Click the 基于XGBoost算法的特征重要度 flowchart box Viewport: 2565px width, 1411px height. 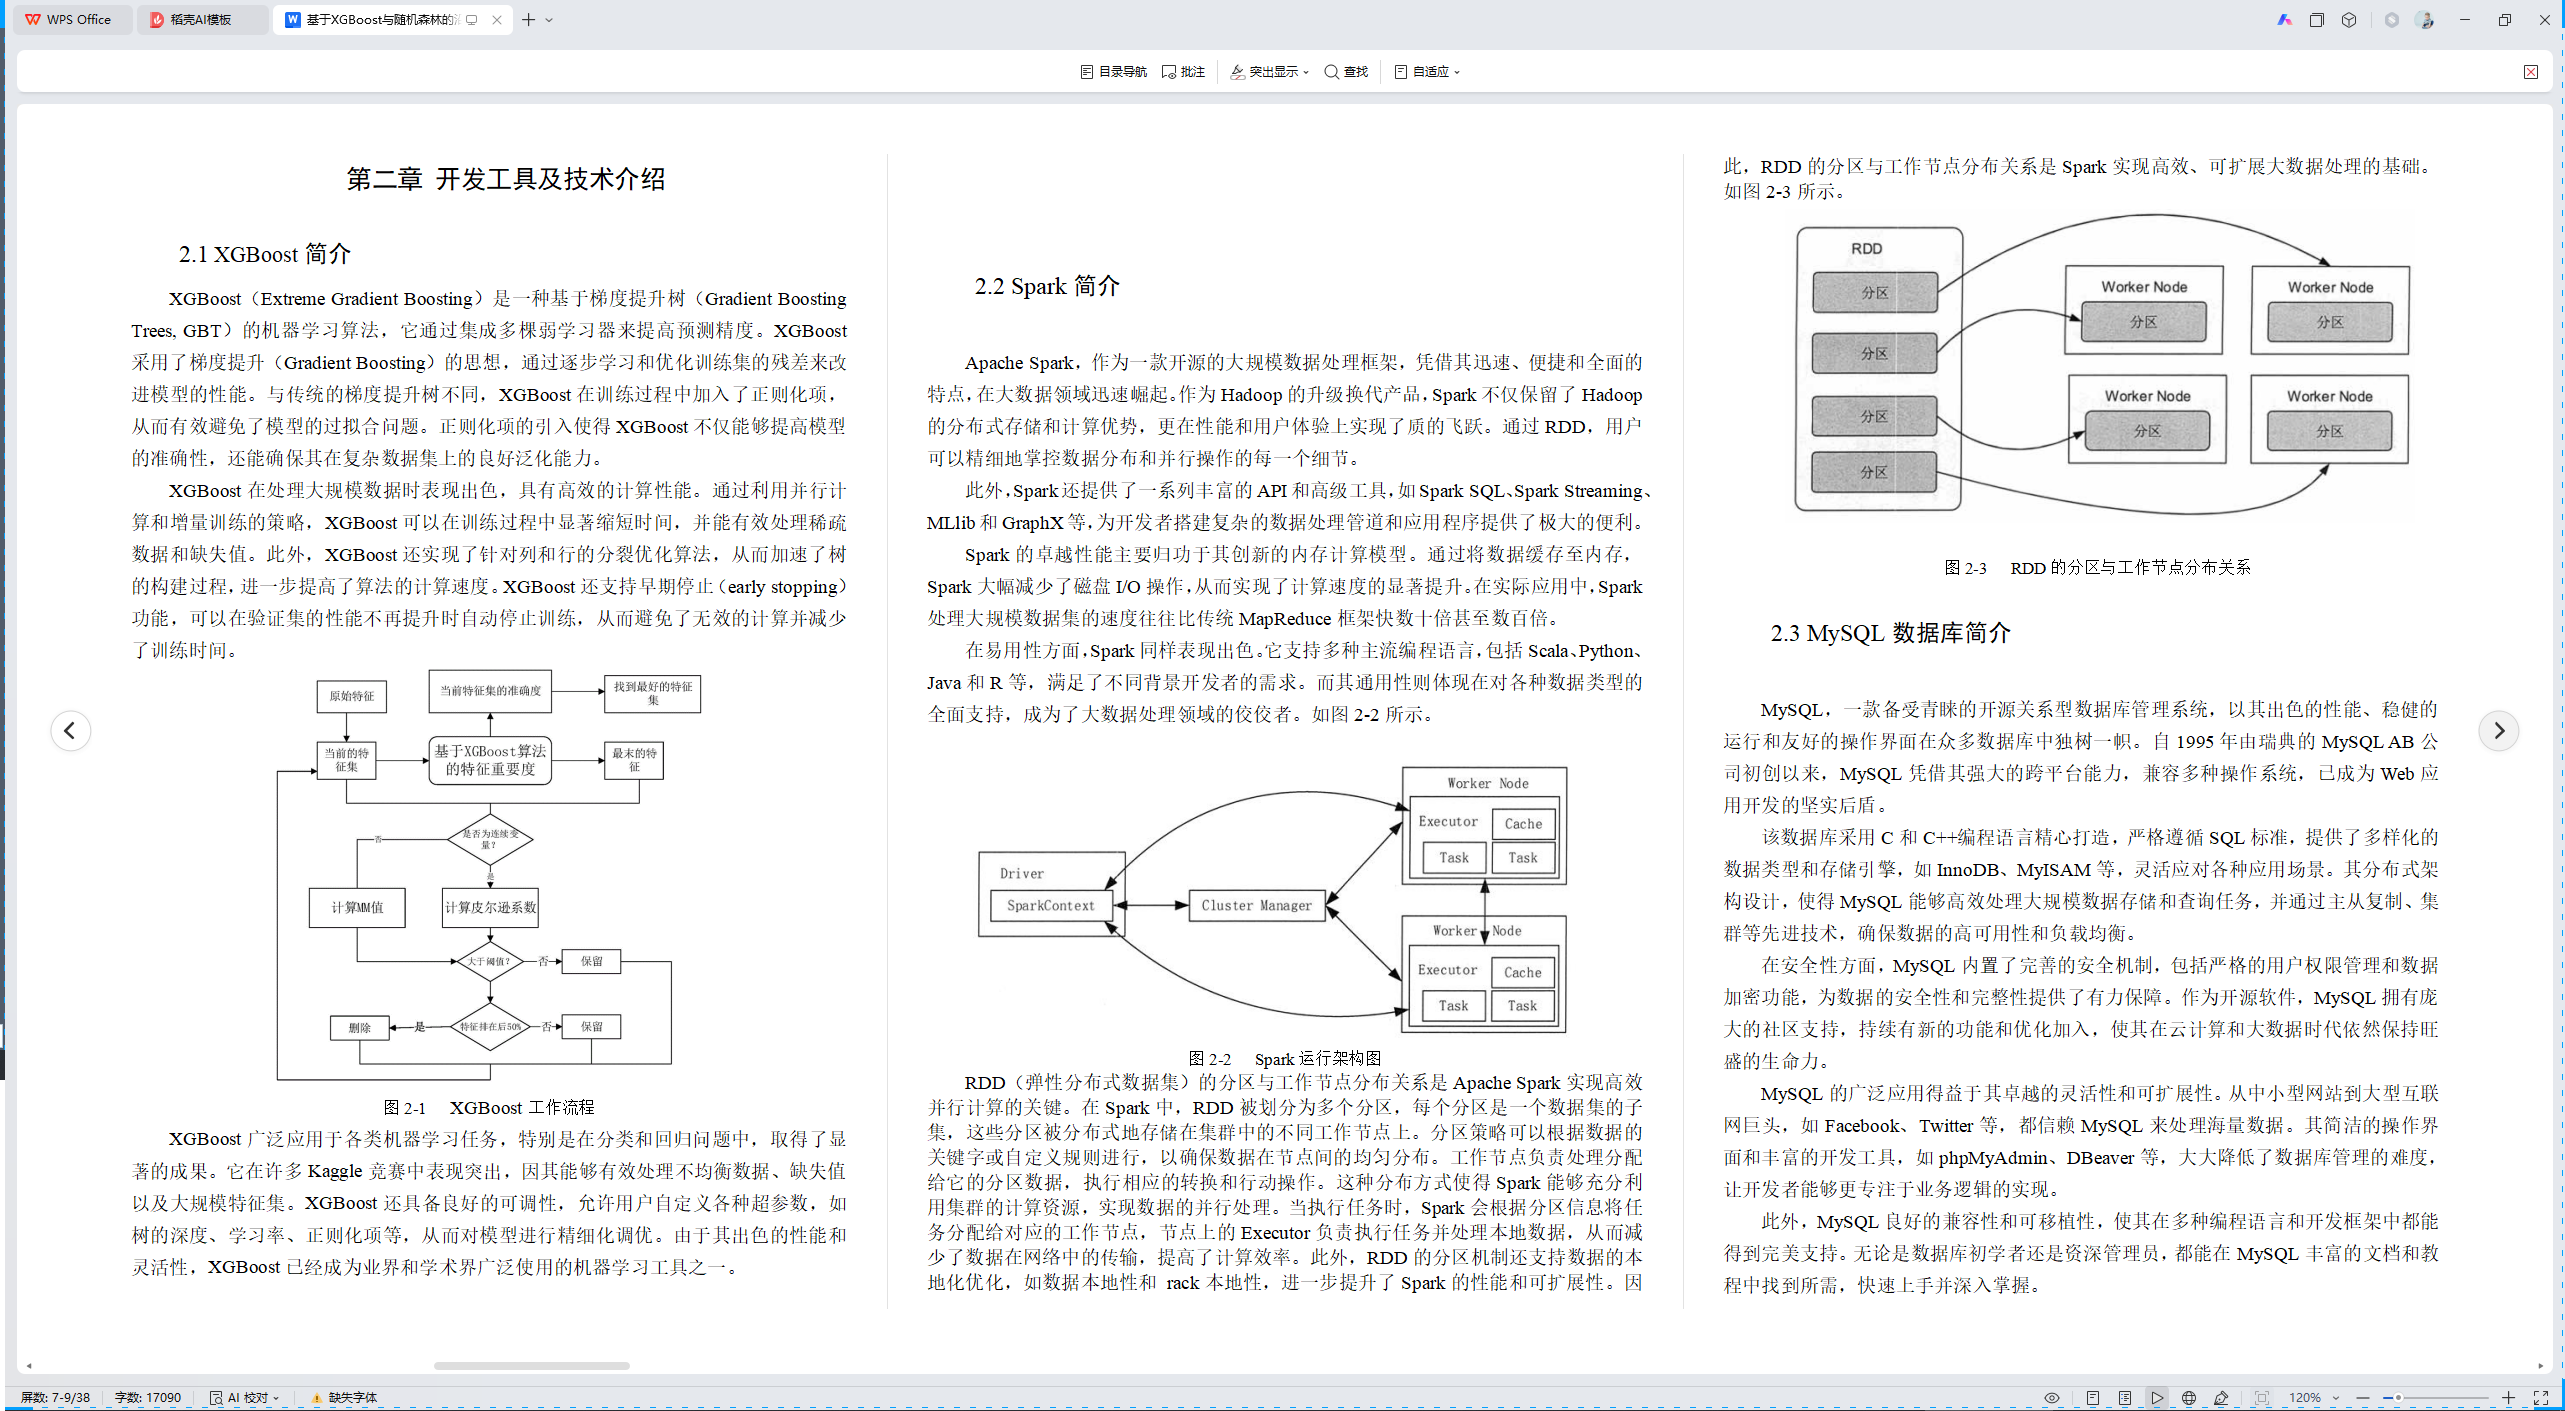tap(490, 760)
